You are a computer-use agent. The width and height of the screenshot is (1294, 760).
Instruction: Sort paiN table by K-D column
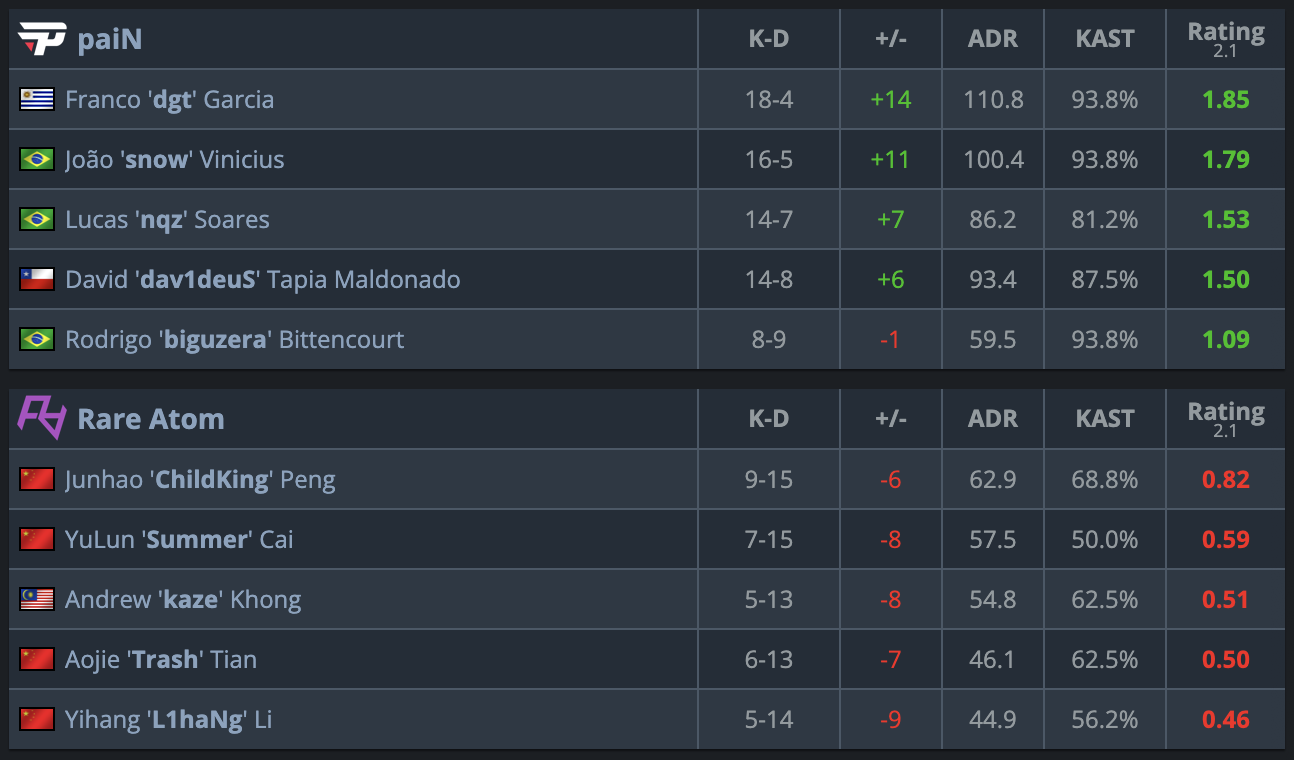point(768,39)
